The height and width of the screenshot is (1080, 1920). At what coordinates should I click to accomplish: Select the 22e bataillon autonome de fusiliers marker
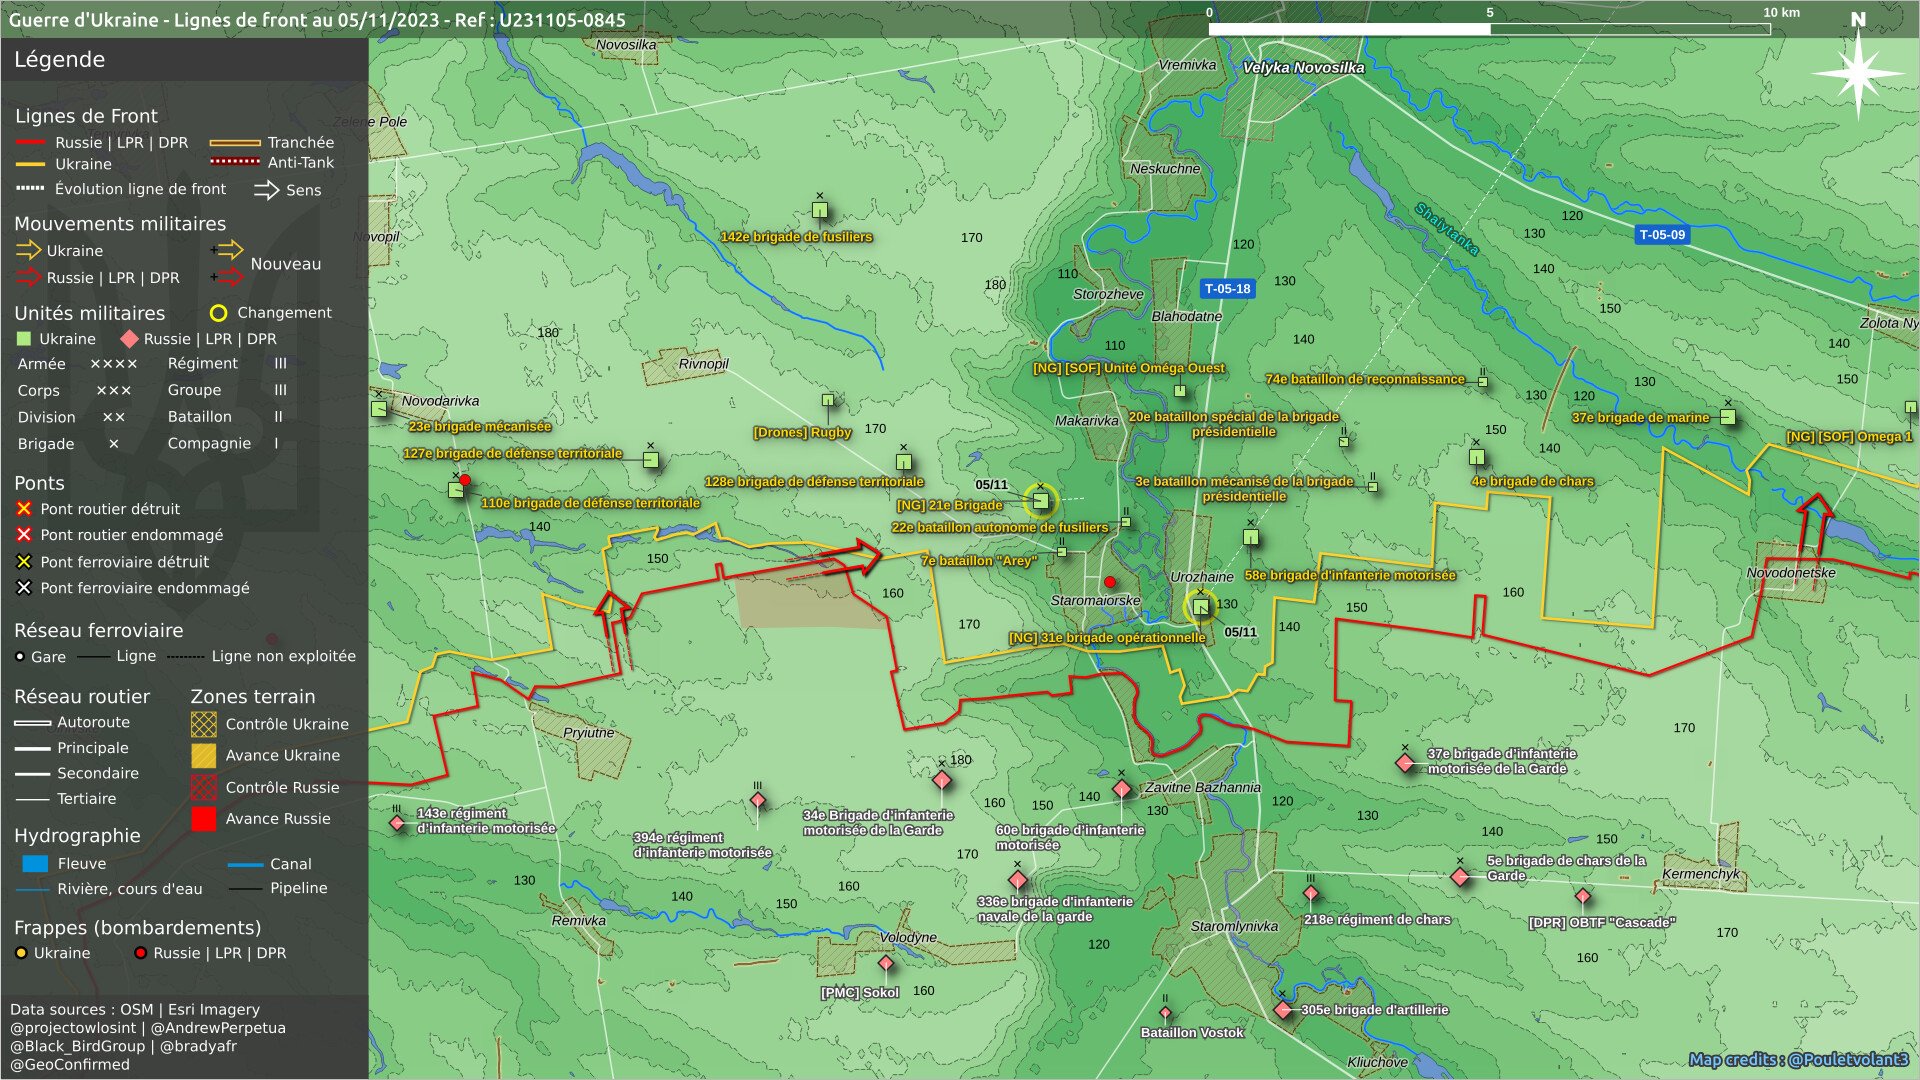[1126, 522]
